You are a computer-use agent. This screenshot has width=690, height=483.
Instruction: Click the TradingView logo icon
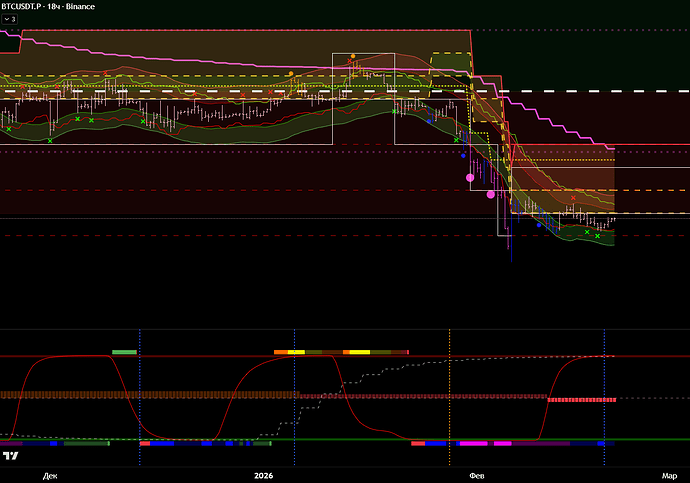click(11, 456)
